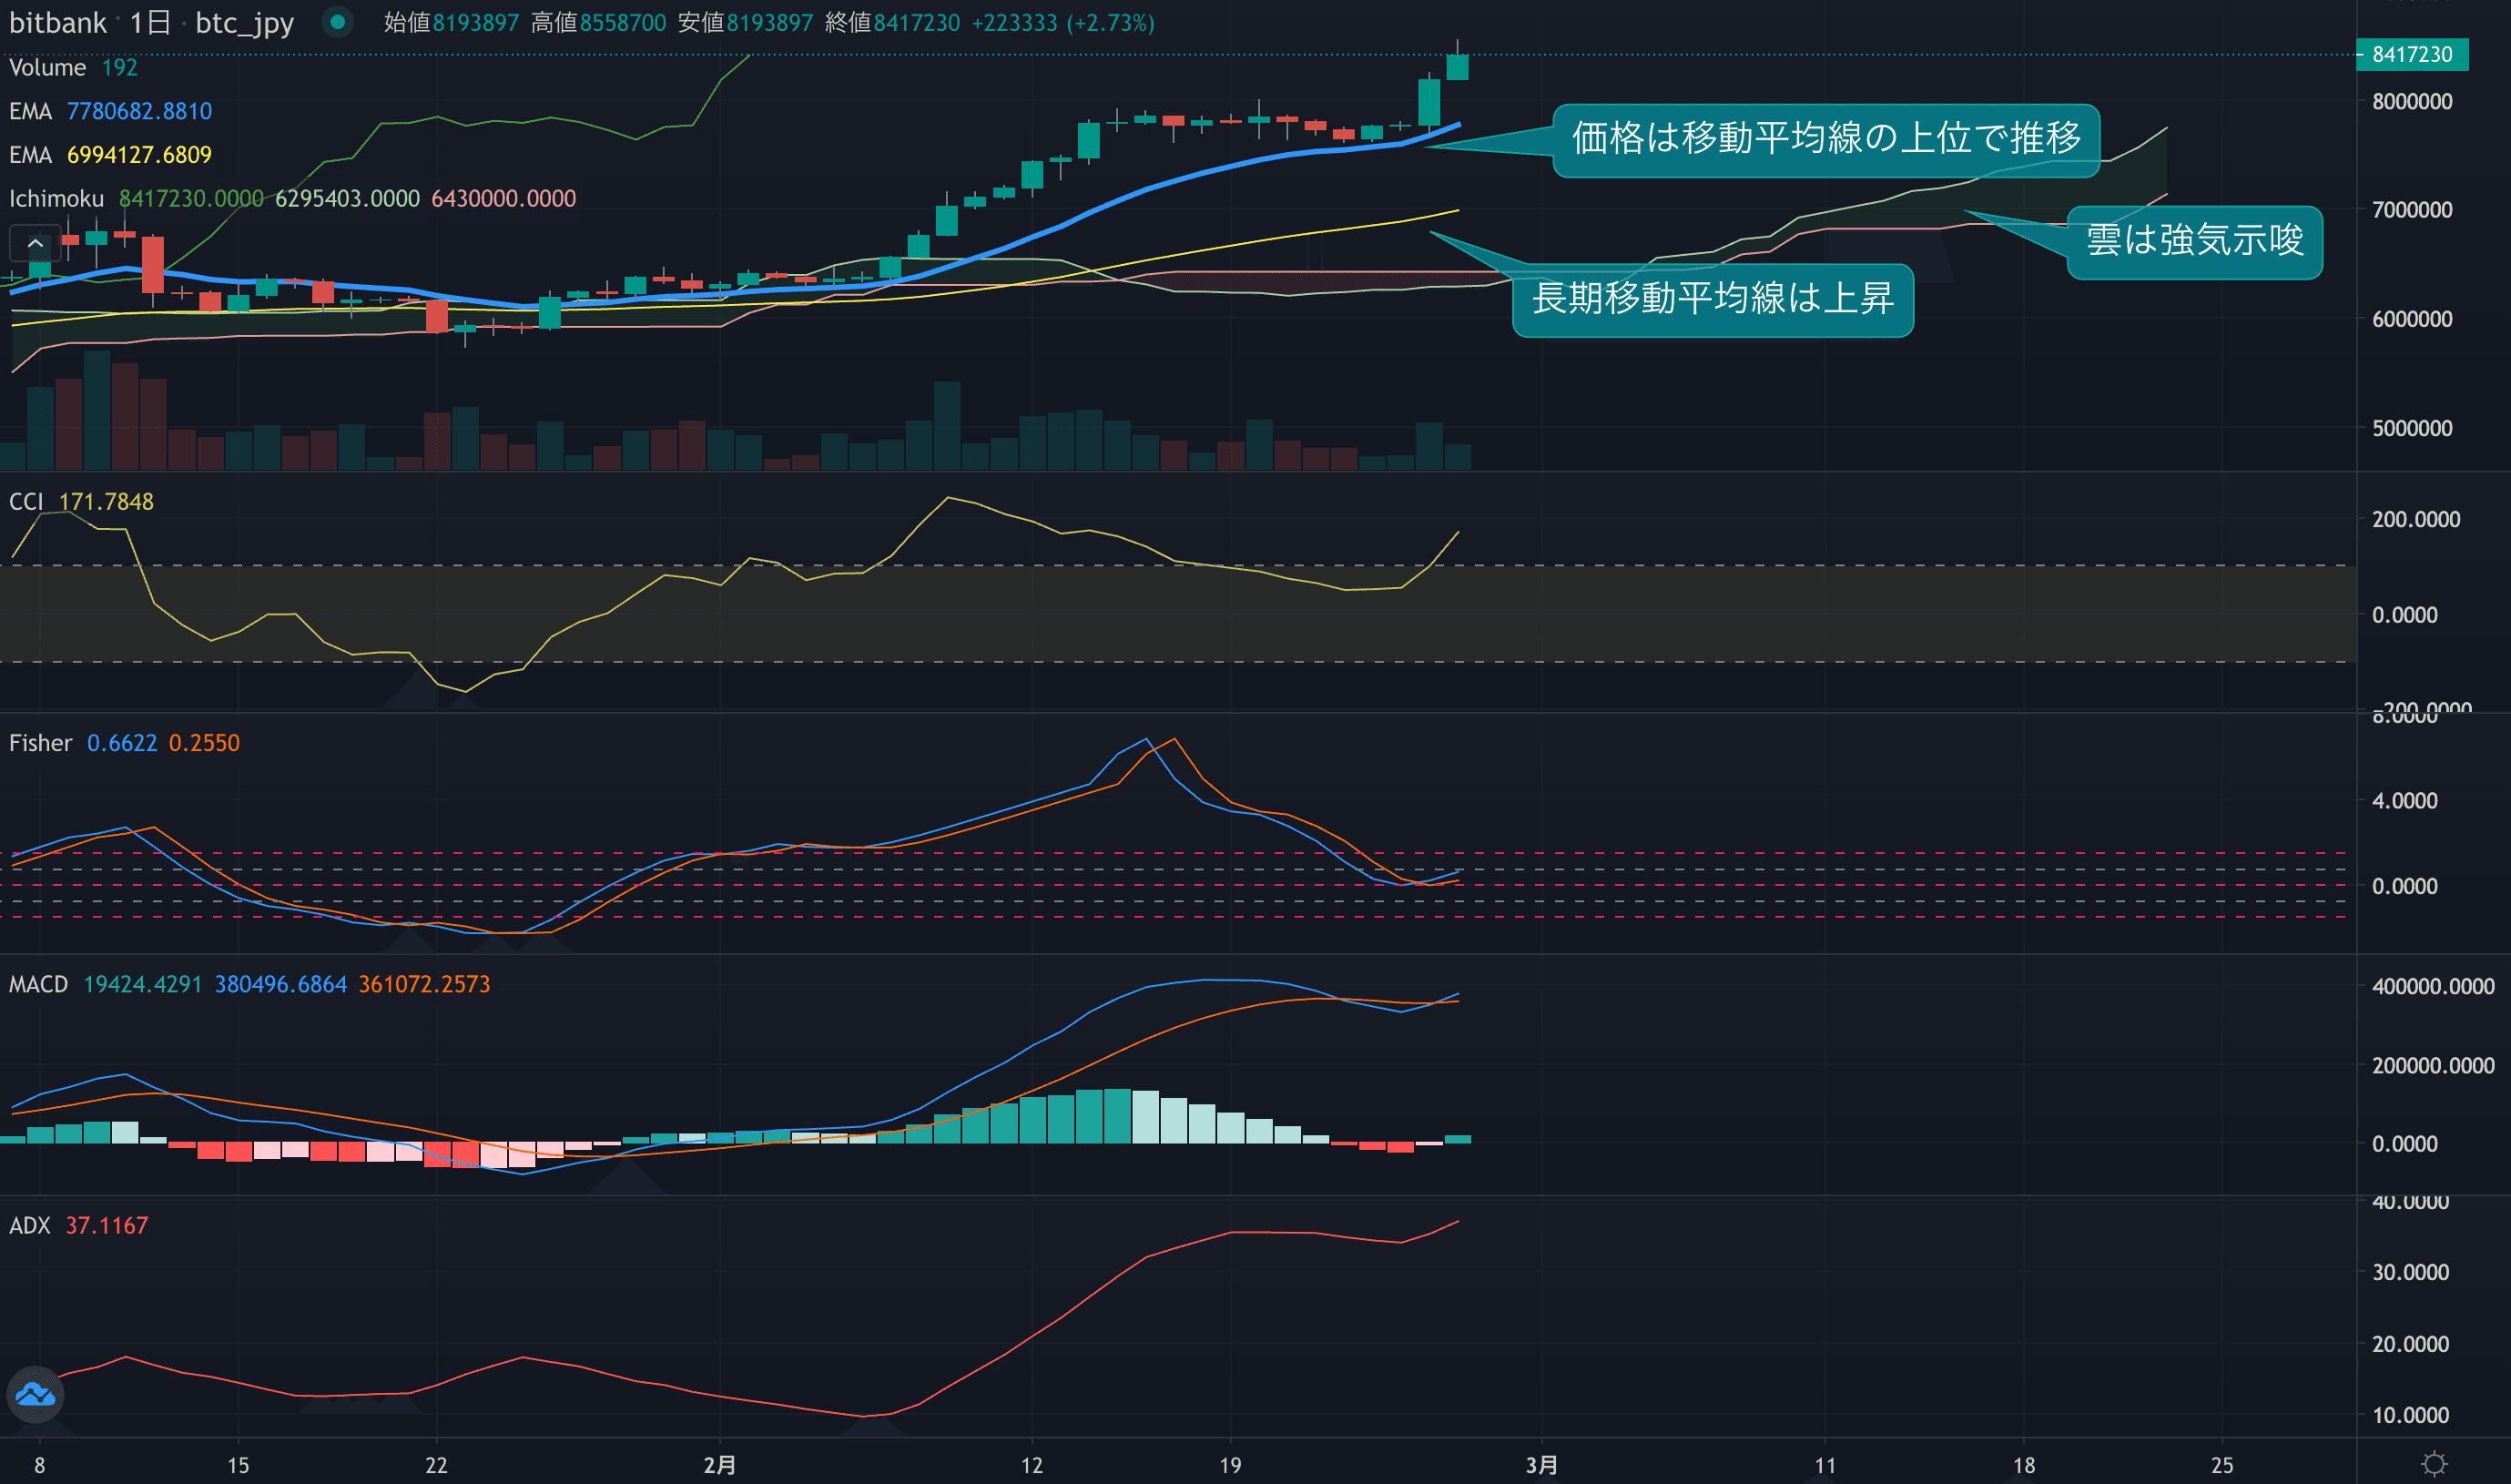The height and width of the screenshot is (1484, 2511).
Task: Click the current price label 8417230
Action: pyautogui.click(x=2411, y=54)
